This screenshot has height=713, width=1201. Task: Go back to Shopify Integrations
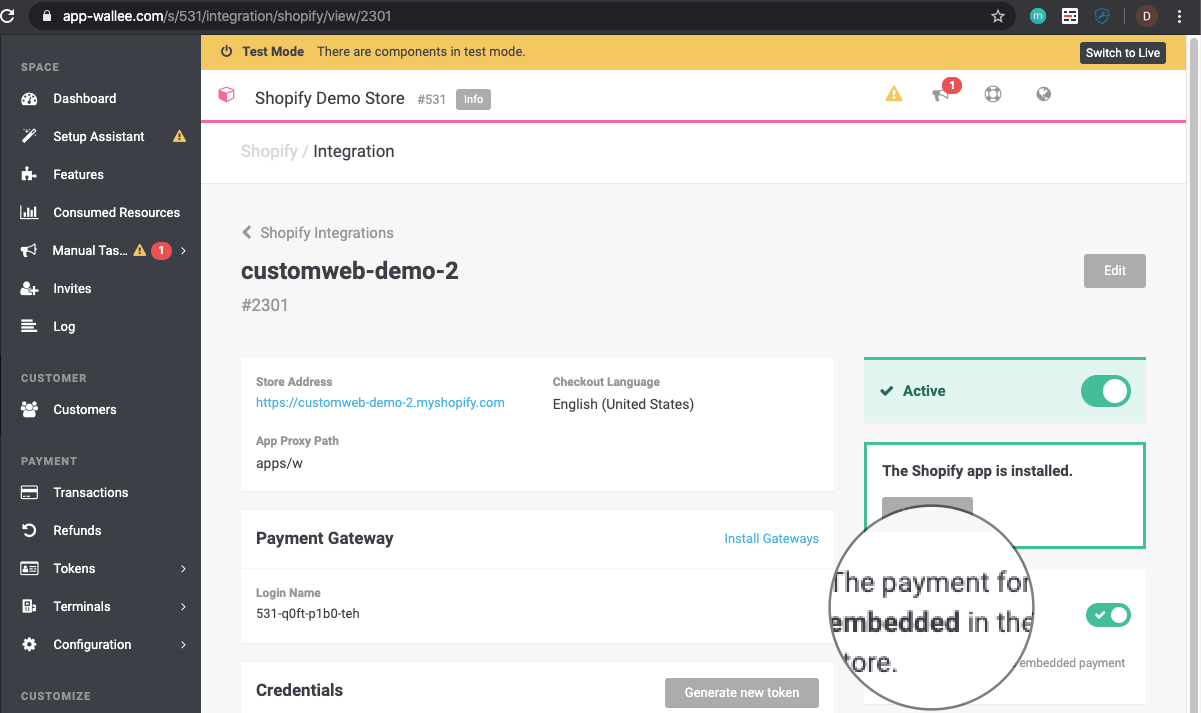(318, 233)
